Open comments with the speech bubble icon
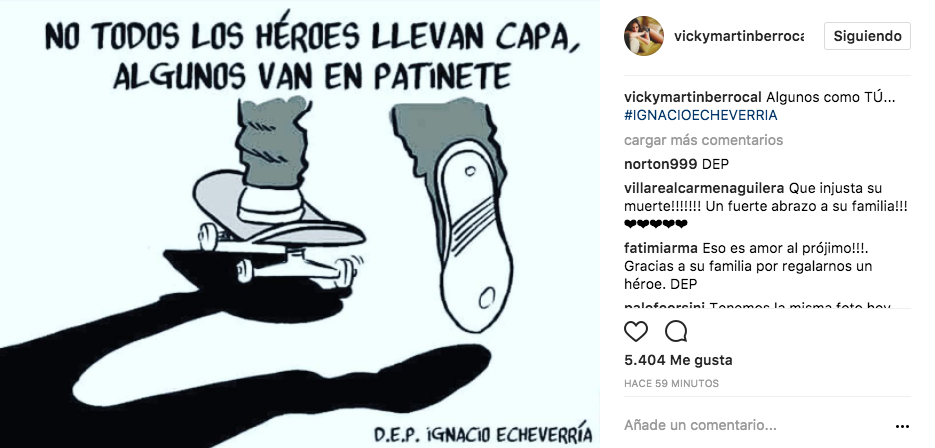Screen dimensions: 935x448 tap(676, 331)
